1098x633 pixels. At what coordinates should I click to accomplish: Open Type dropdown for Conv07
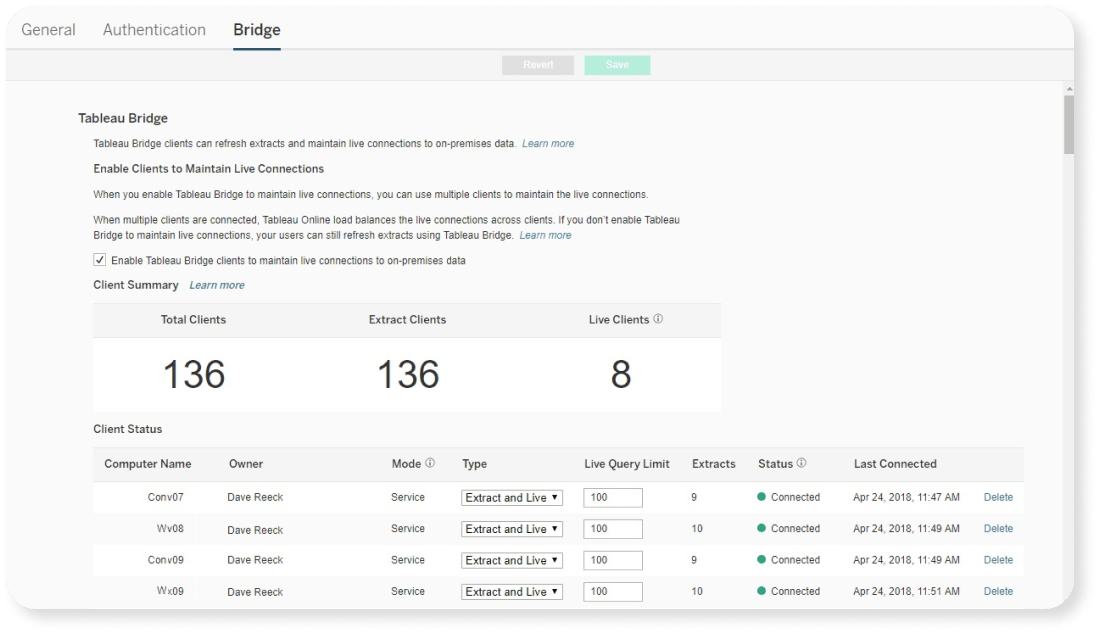512,498
